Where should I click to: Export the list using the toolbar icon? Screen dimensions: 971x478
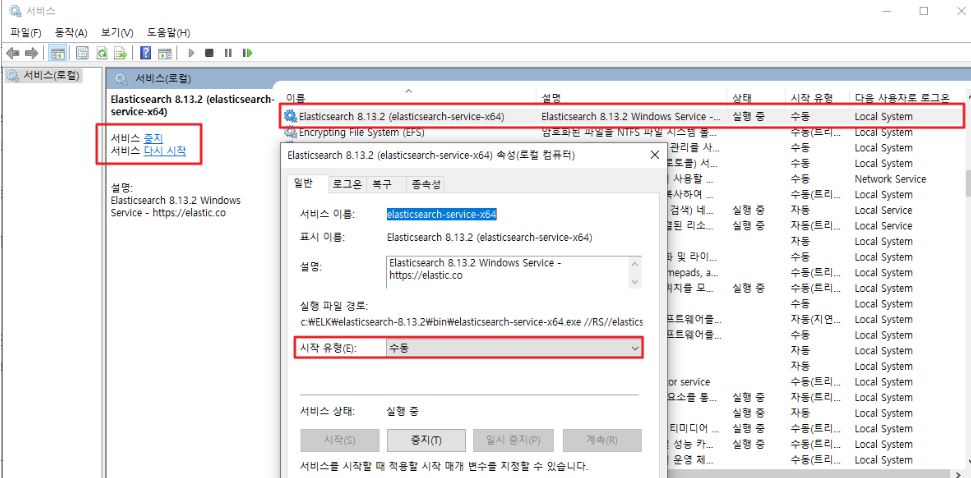[121, 53]
